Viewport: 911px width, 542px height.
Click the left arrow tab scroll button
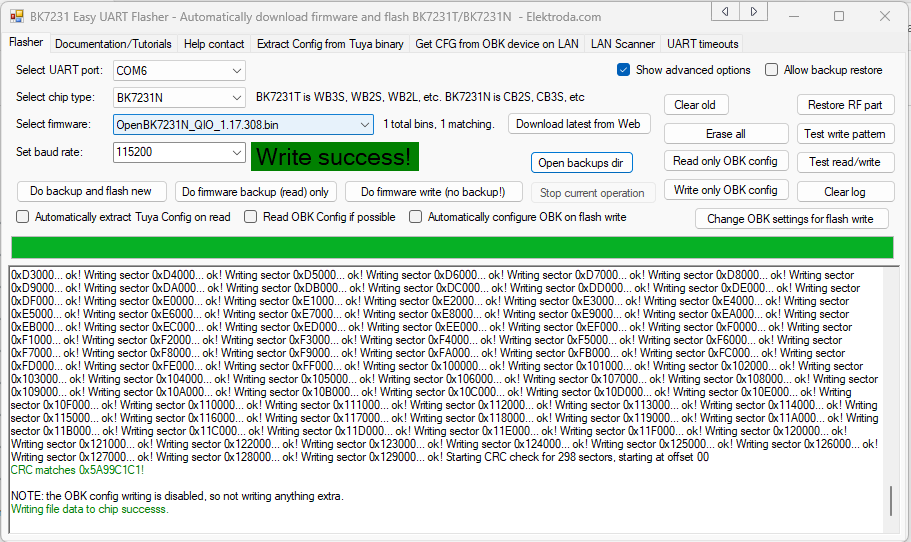click(x=725, y=11)
